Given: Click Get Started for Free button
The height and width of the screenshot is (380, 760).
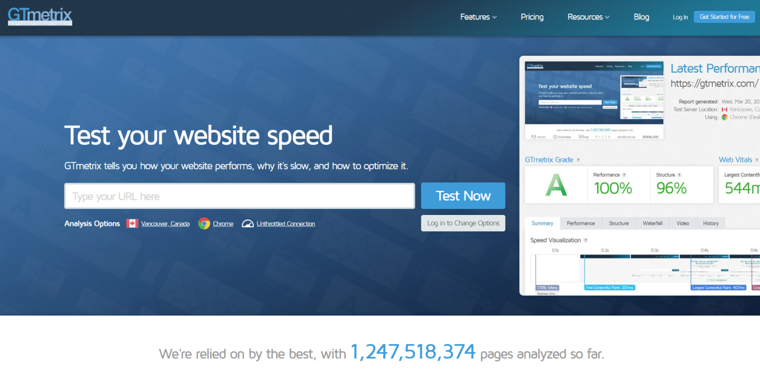Looking at the screenshot, I should click(x=724, y=17).
